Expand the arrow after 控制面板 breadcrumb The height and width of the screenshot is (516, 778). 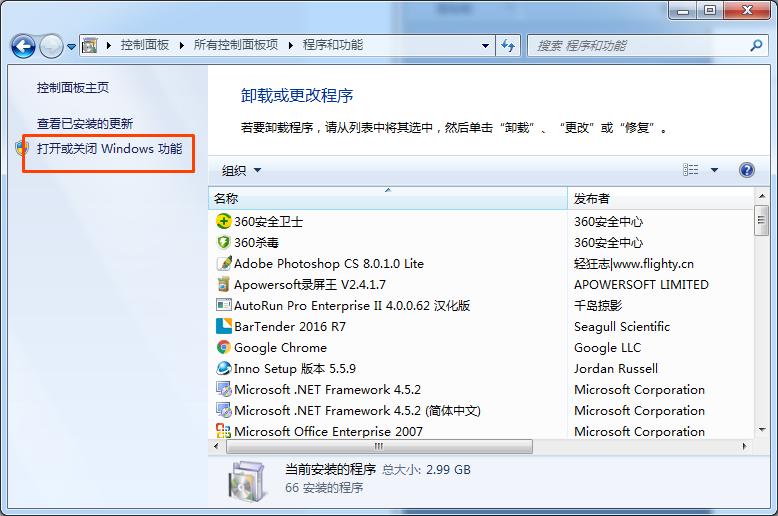(x=182, y=46)
